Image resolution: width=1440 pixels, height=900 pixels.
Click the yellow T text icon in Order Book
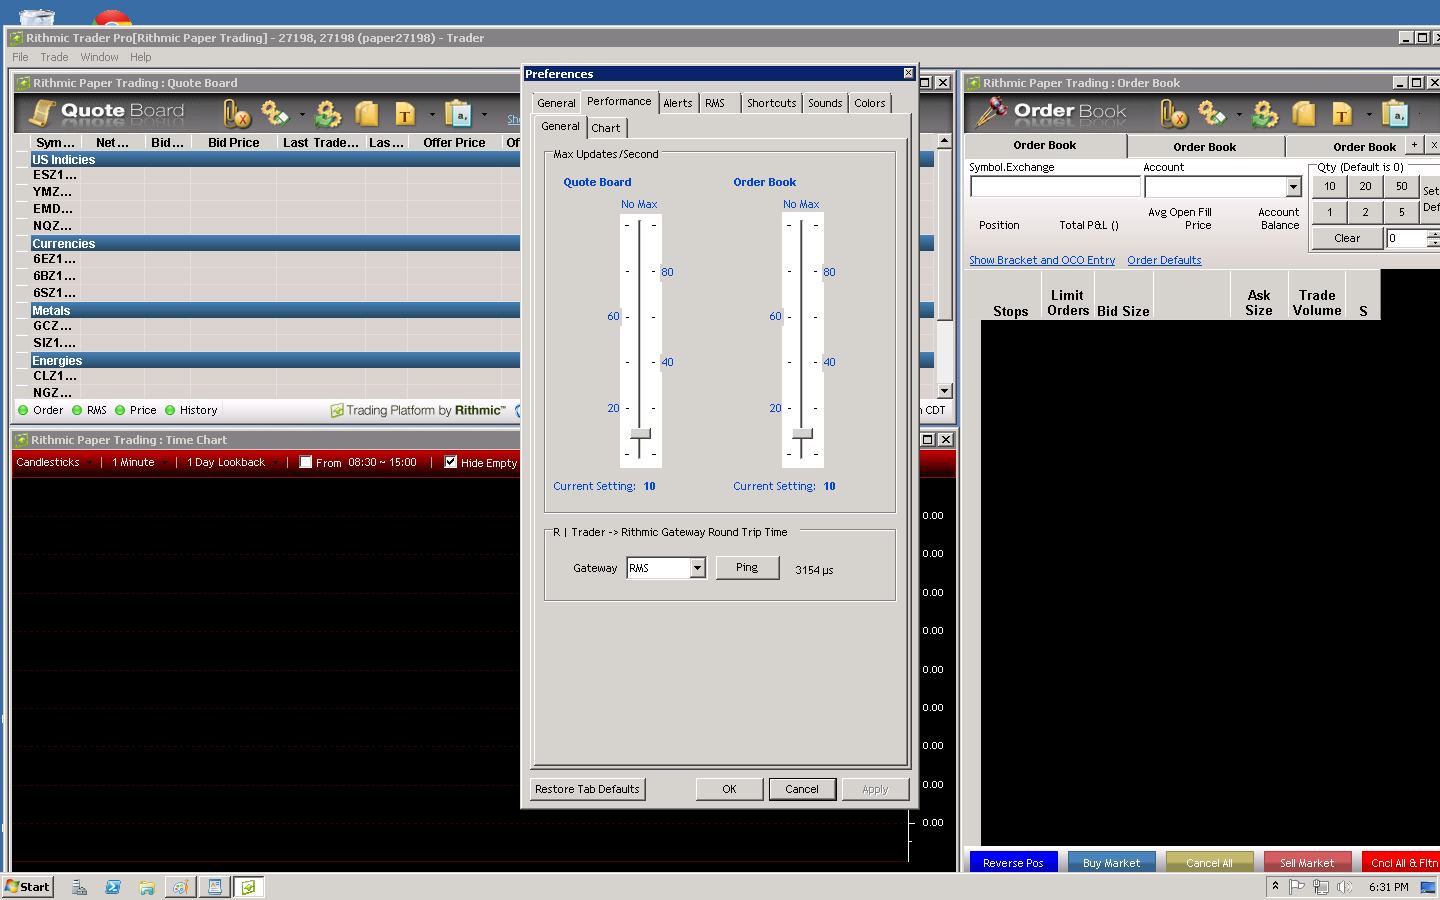pyautogui.click(x=1342, y=114)
